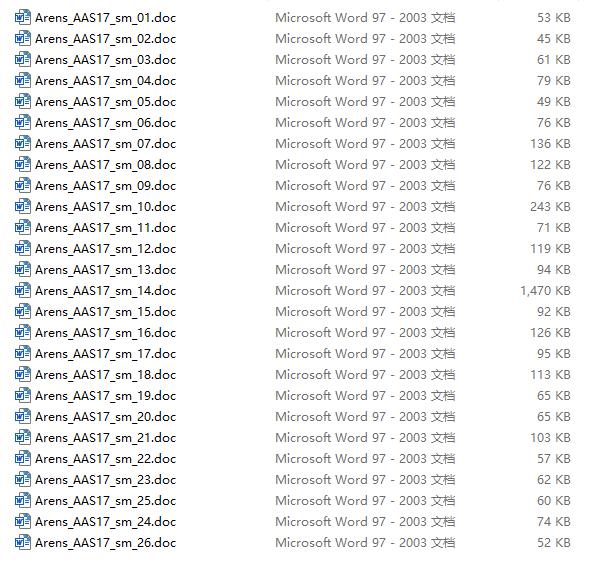
Task: Select file name Arens_AAS17_sm_09.doc
Action: (x=105, y=186)
